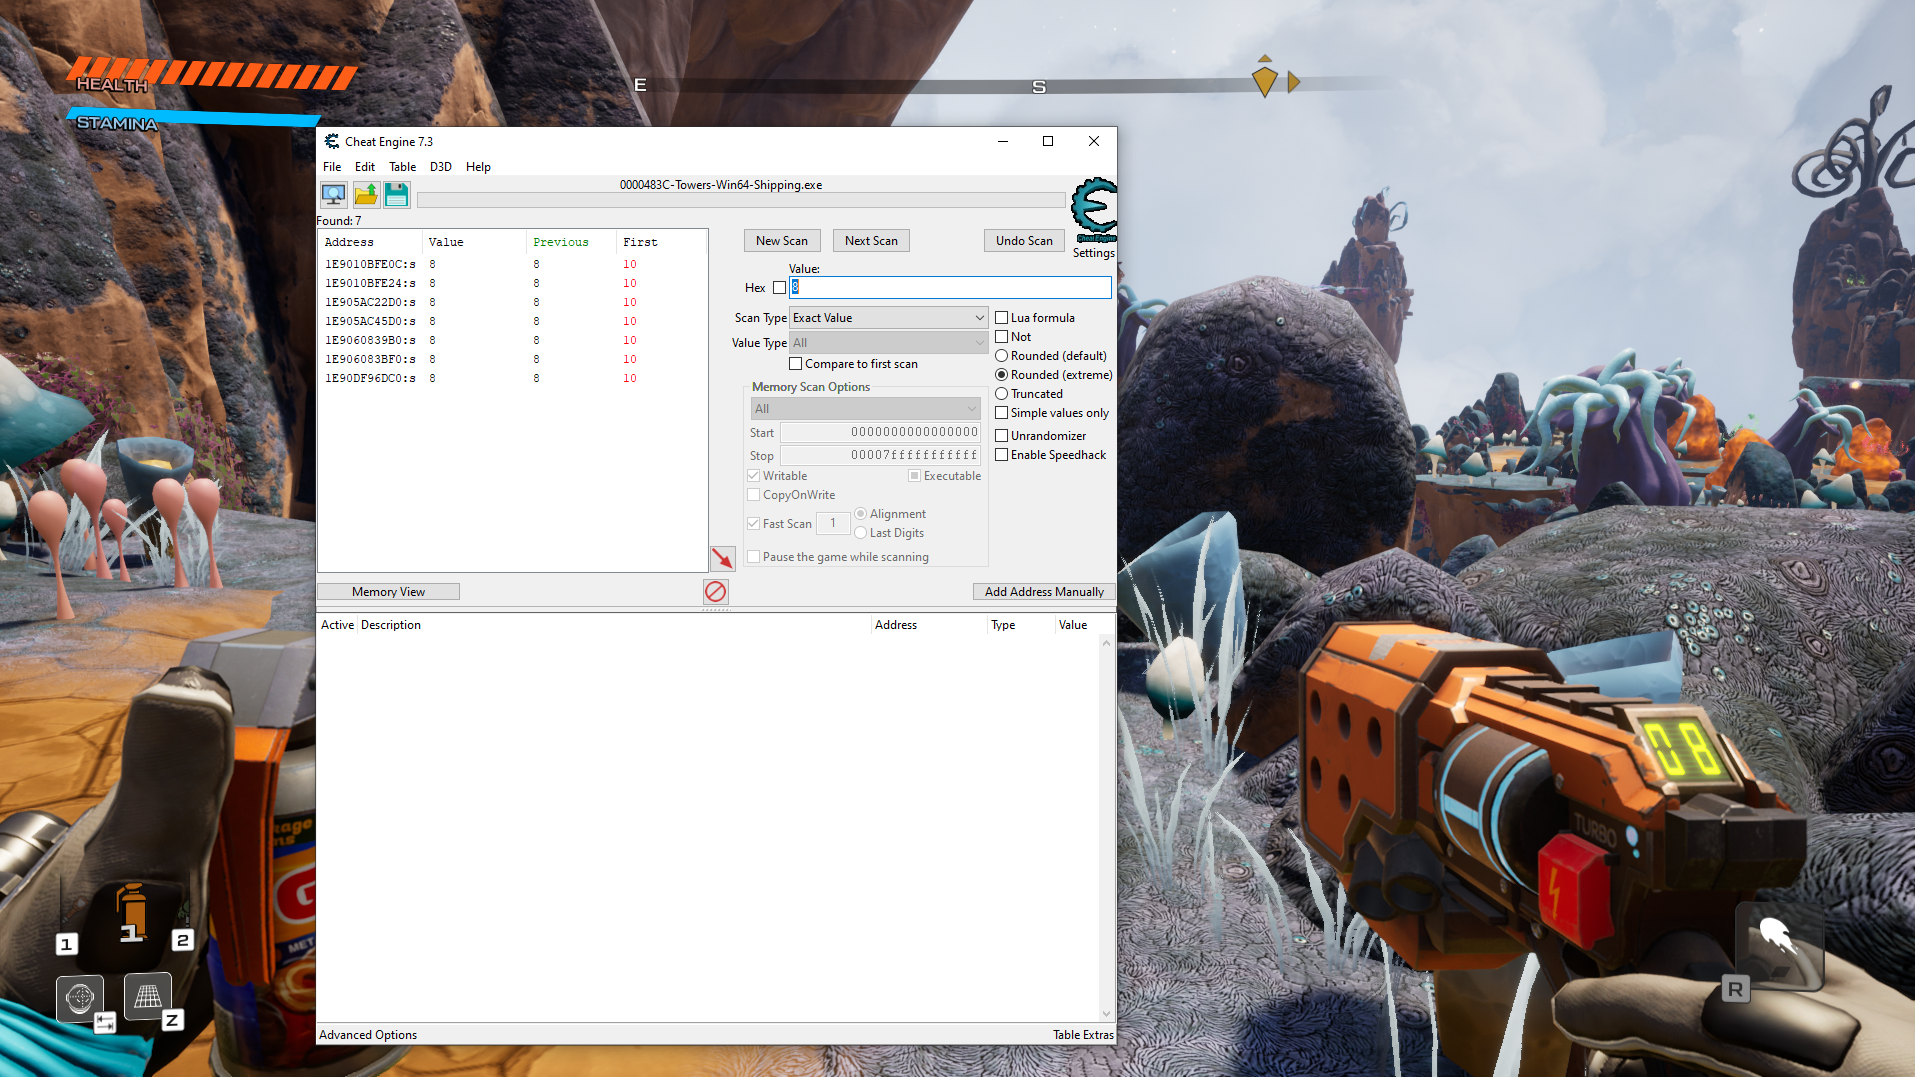Save the table with the floppy disk icon

pyautogui.click(x=397, y=195)
